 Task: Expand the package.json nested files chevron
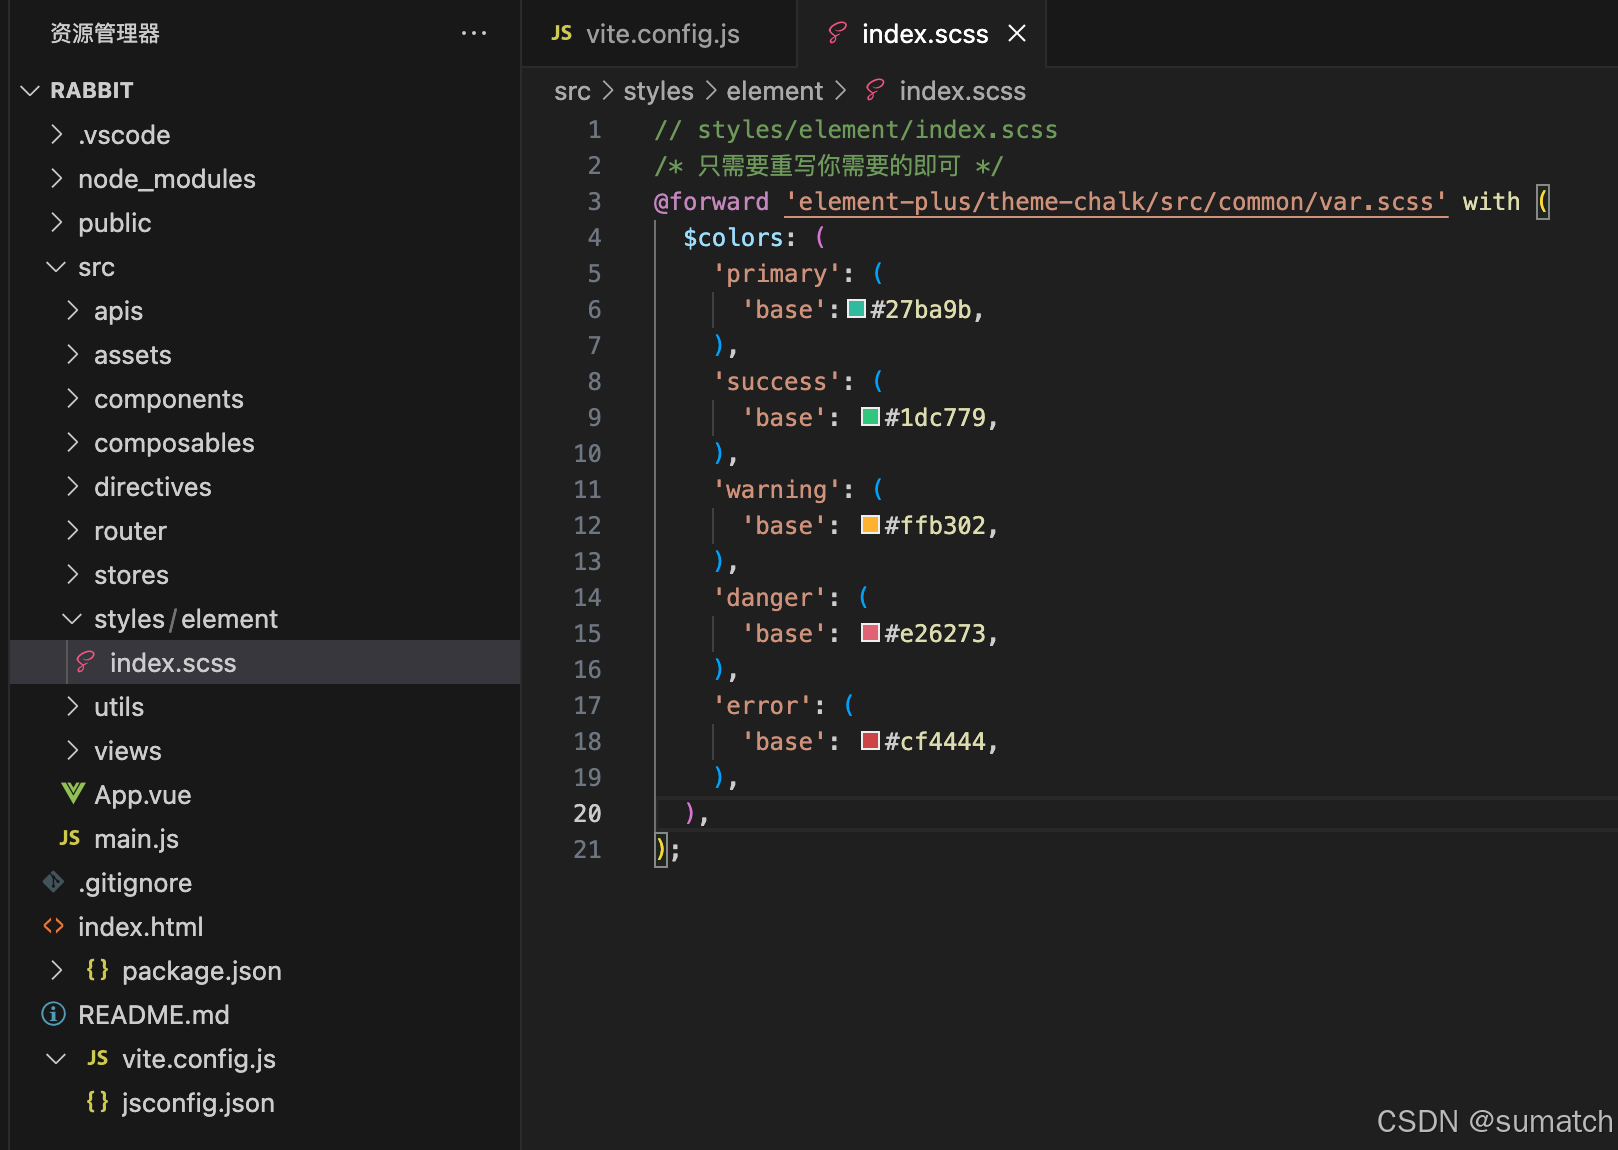[x=57, y=970]
